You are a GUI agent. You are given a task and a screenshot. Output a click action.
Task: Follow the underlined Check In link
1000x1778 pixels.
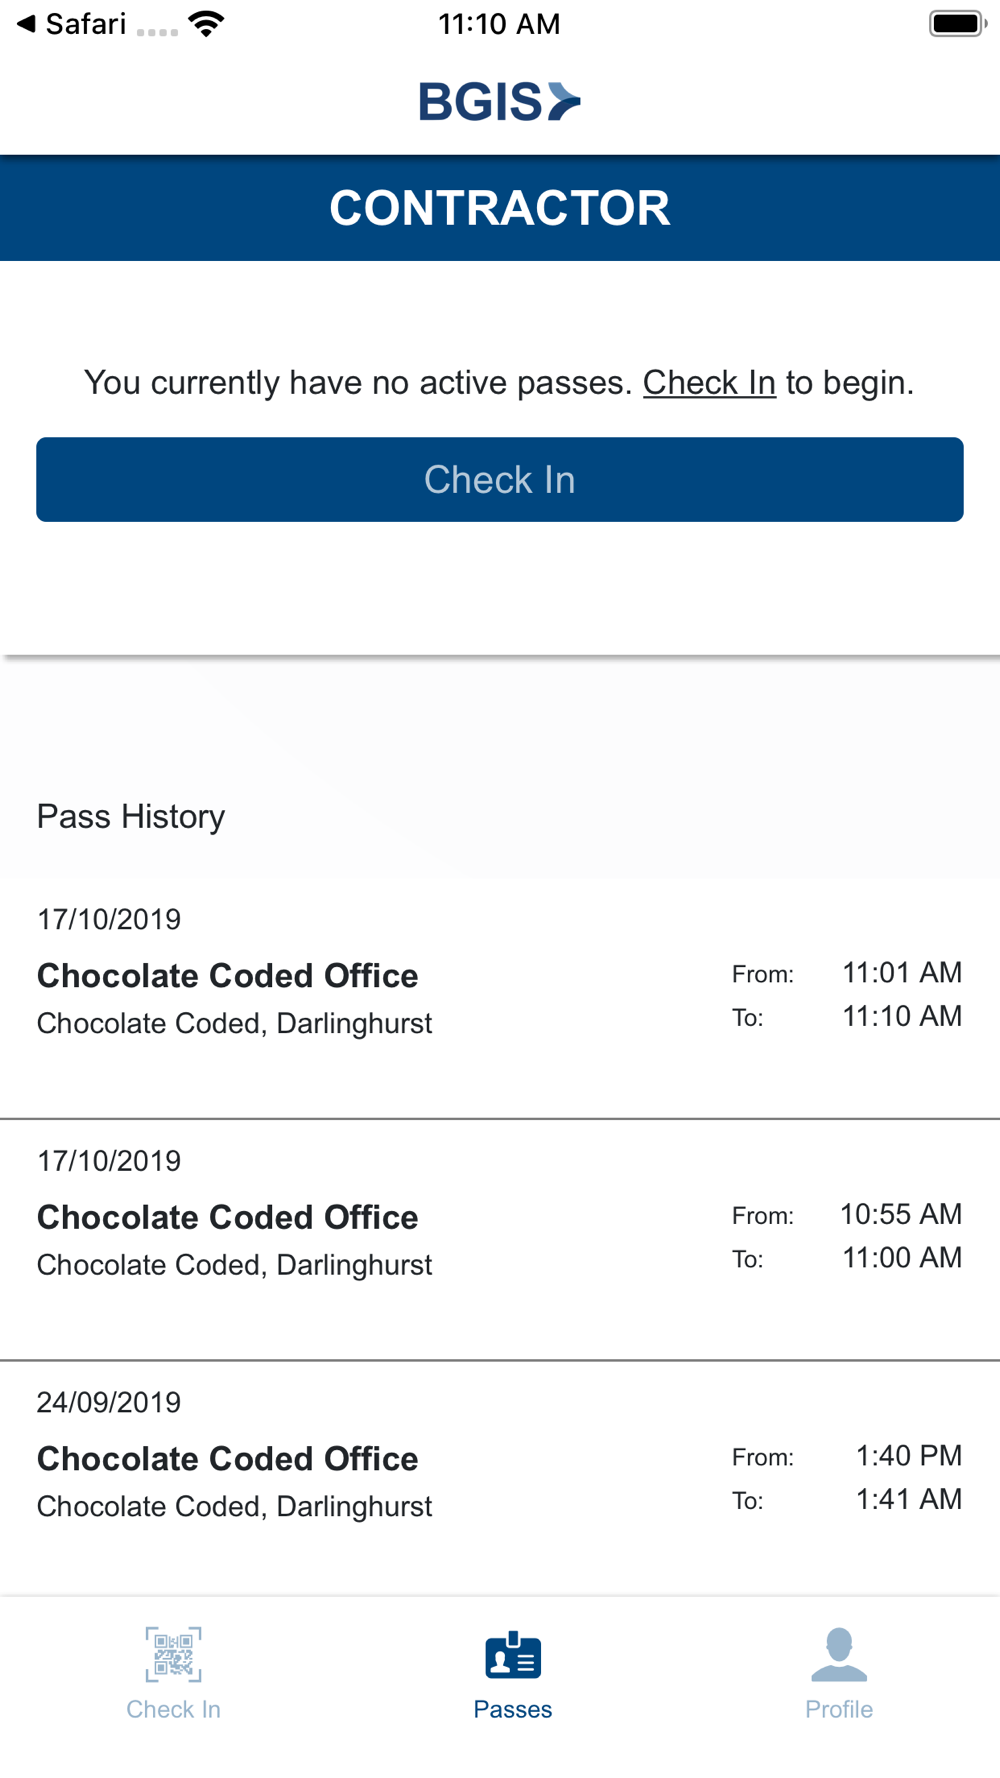(x=709, y=382)
